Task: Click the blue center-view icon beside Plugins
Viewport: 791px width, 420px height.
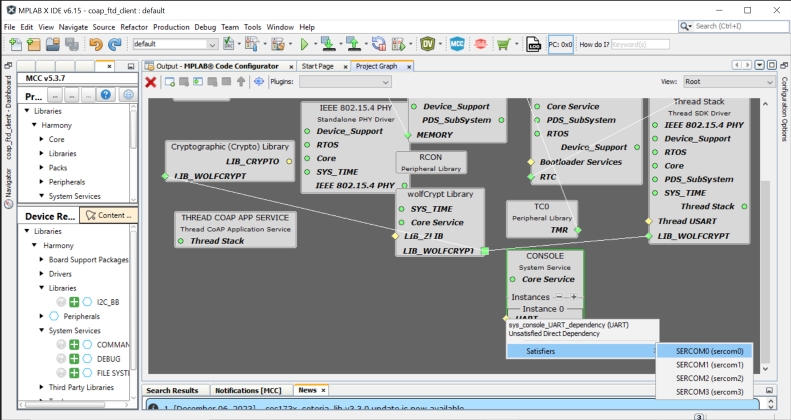Action: pos(259,82)
